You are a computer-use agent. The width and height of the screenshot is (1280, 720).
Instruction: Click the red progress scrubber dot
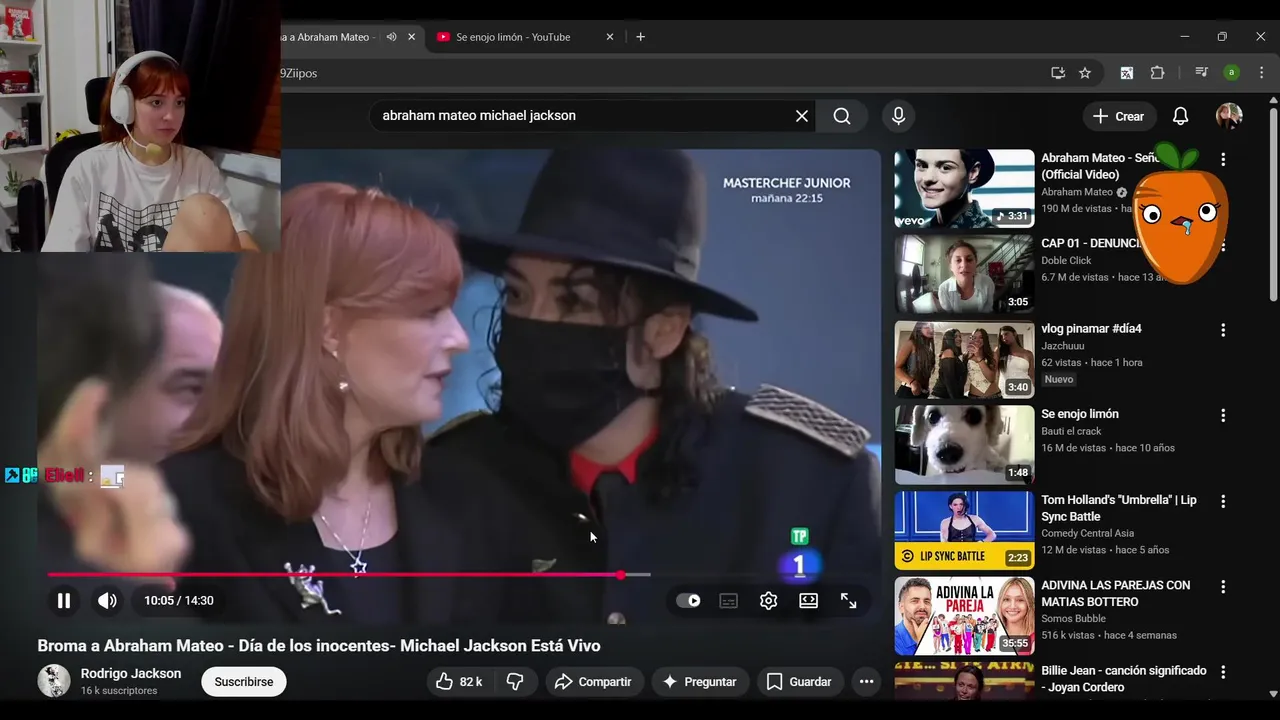pos(621,575)
